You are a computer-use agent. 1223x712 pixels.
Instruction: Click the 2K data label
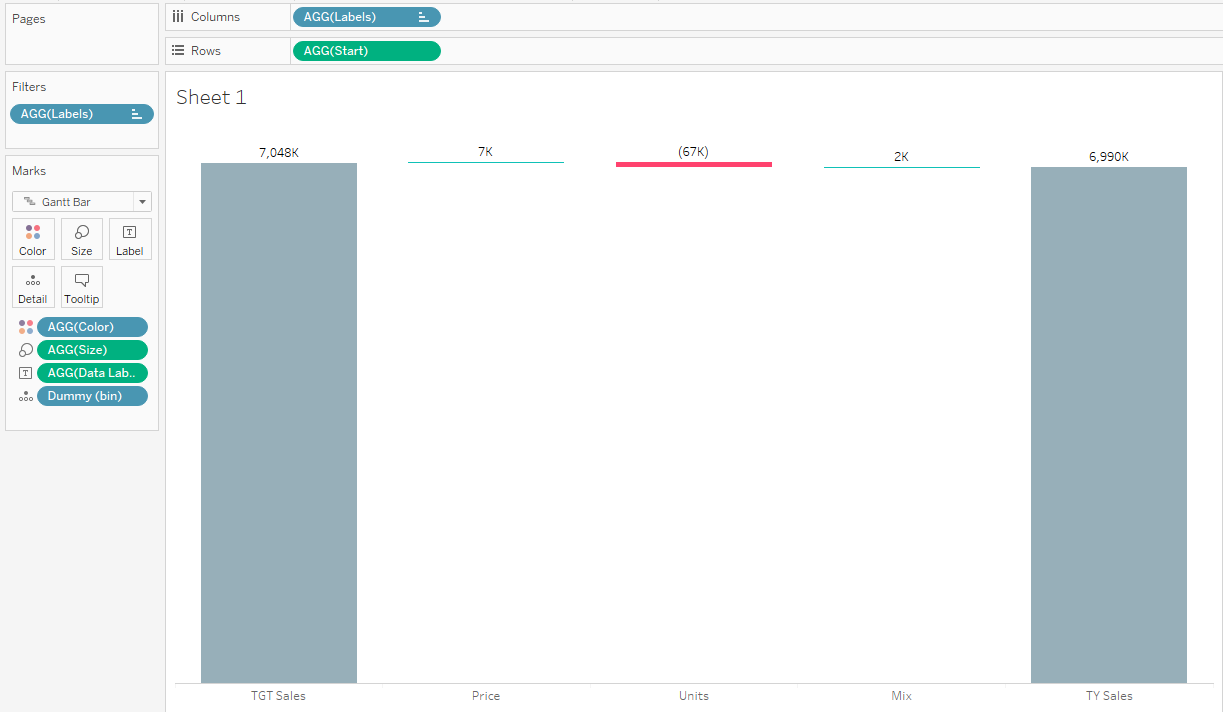coord(902,156)
